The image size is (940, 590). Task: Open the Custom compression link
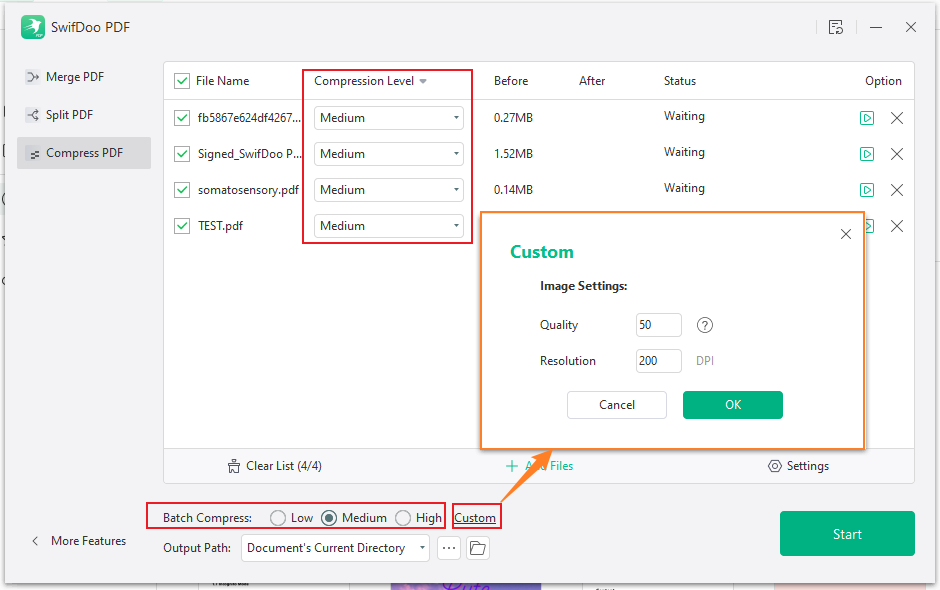[x=475, y=516]
